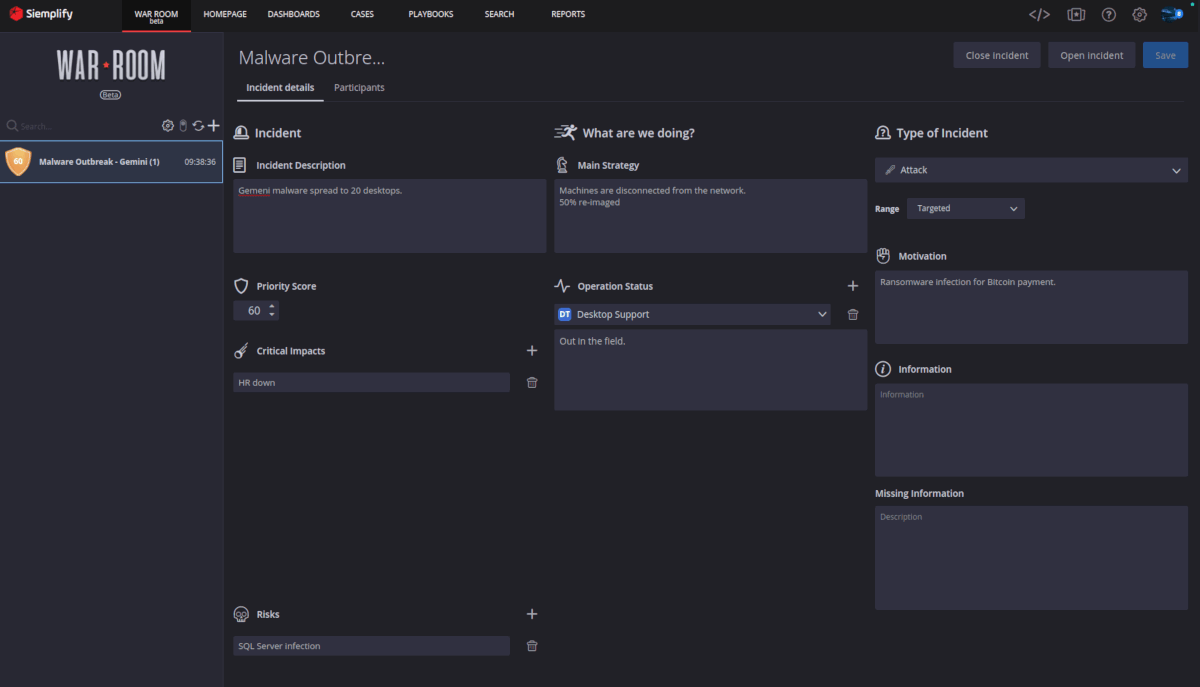Remove the SQL Server infection risk
1200x687 pixels.
pos(532,646)
